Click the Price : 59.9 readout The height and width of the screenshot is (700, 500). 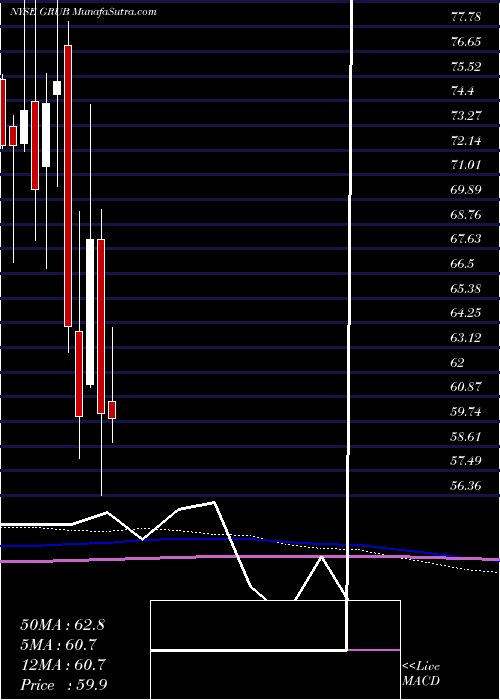(x=63, y=685)
